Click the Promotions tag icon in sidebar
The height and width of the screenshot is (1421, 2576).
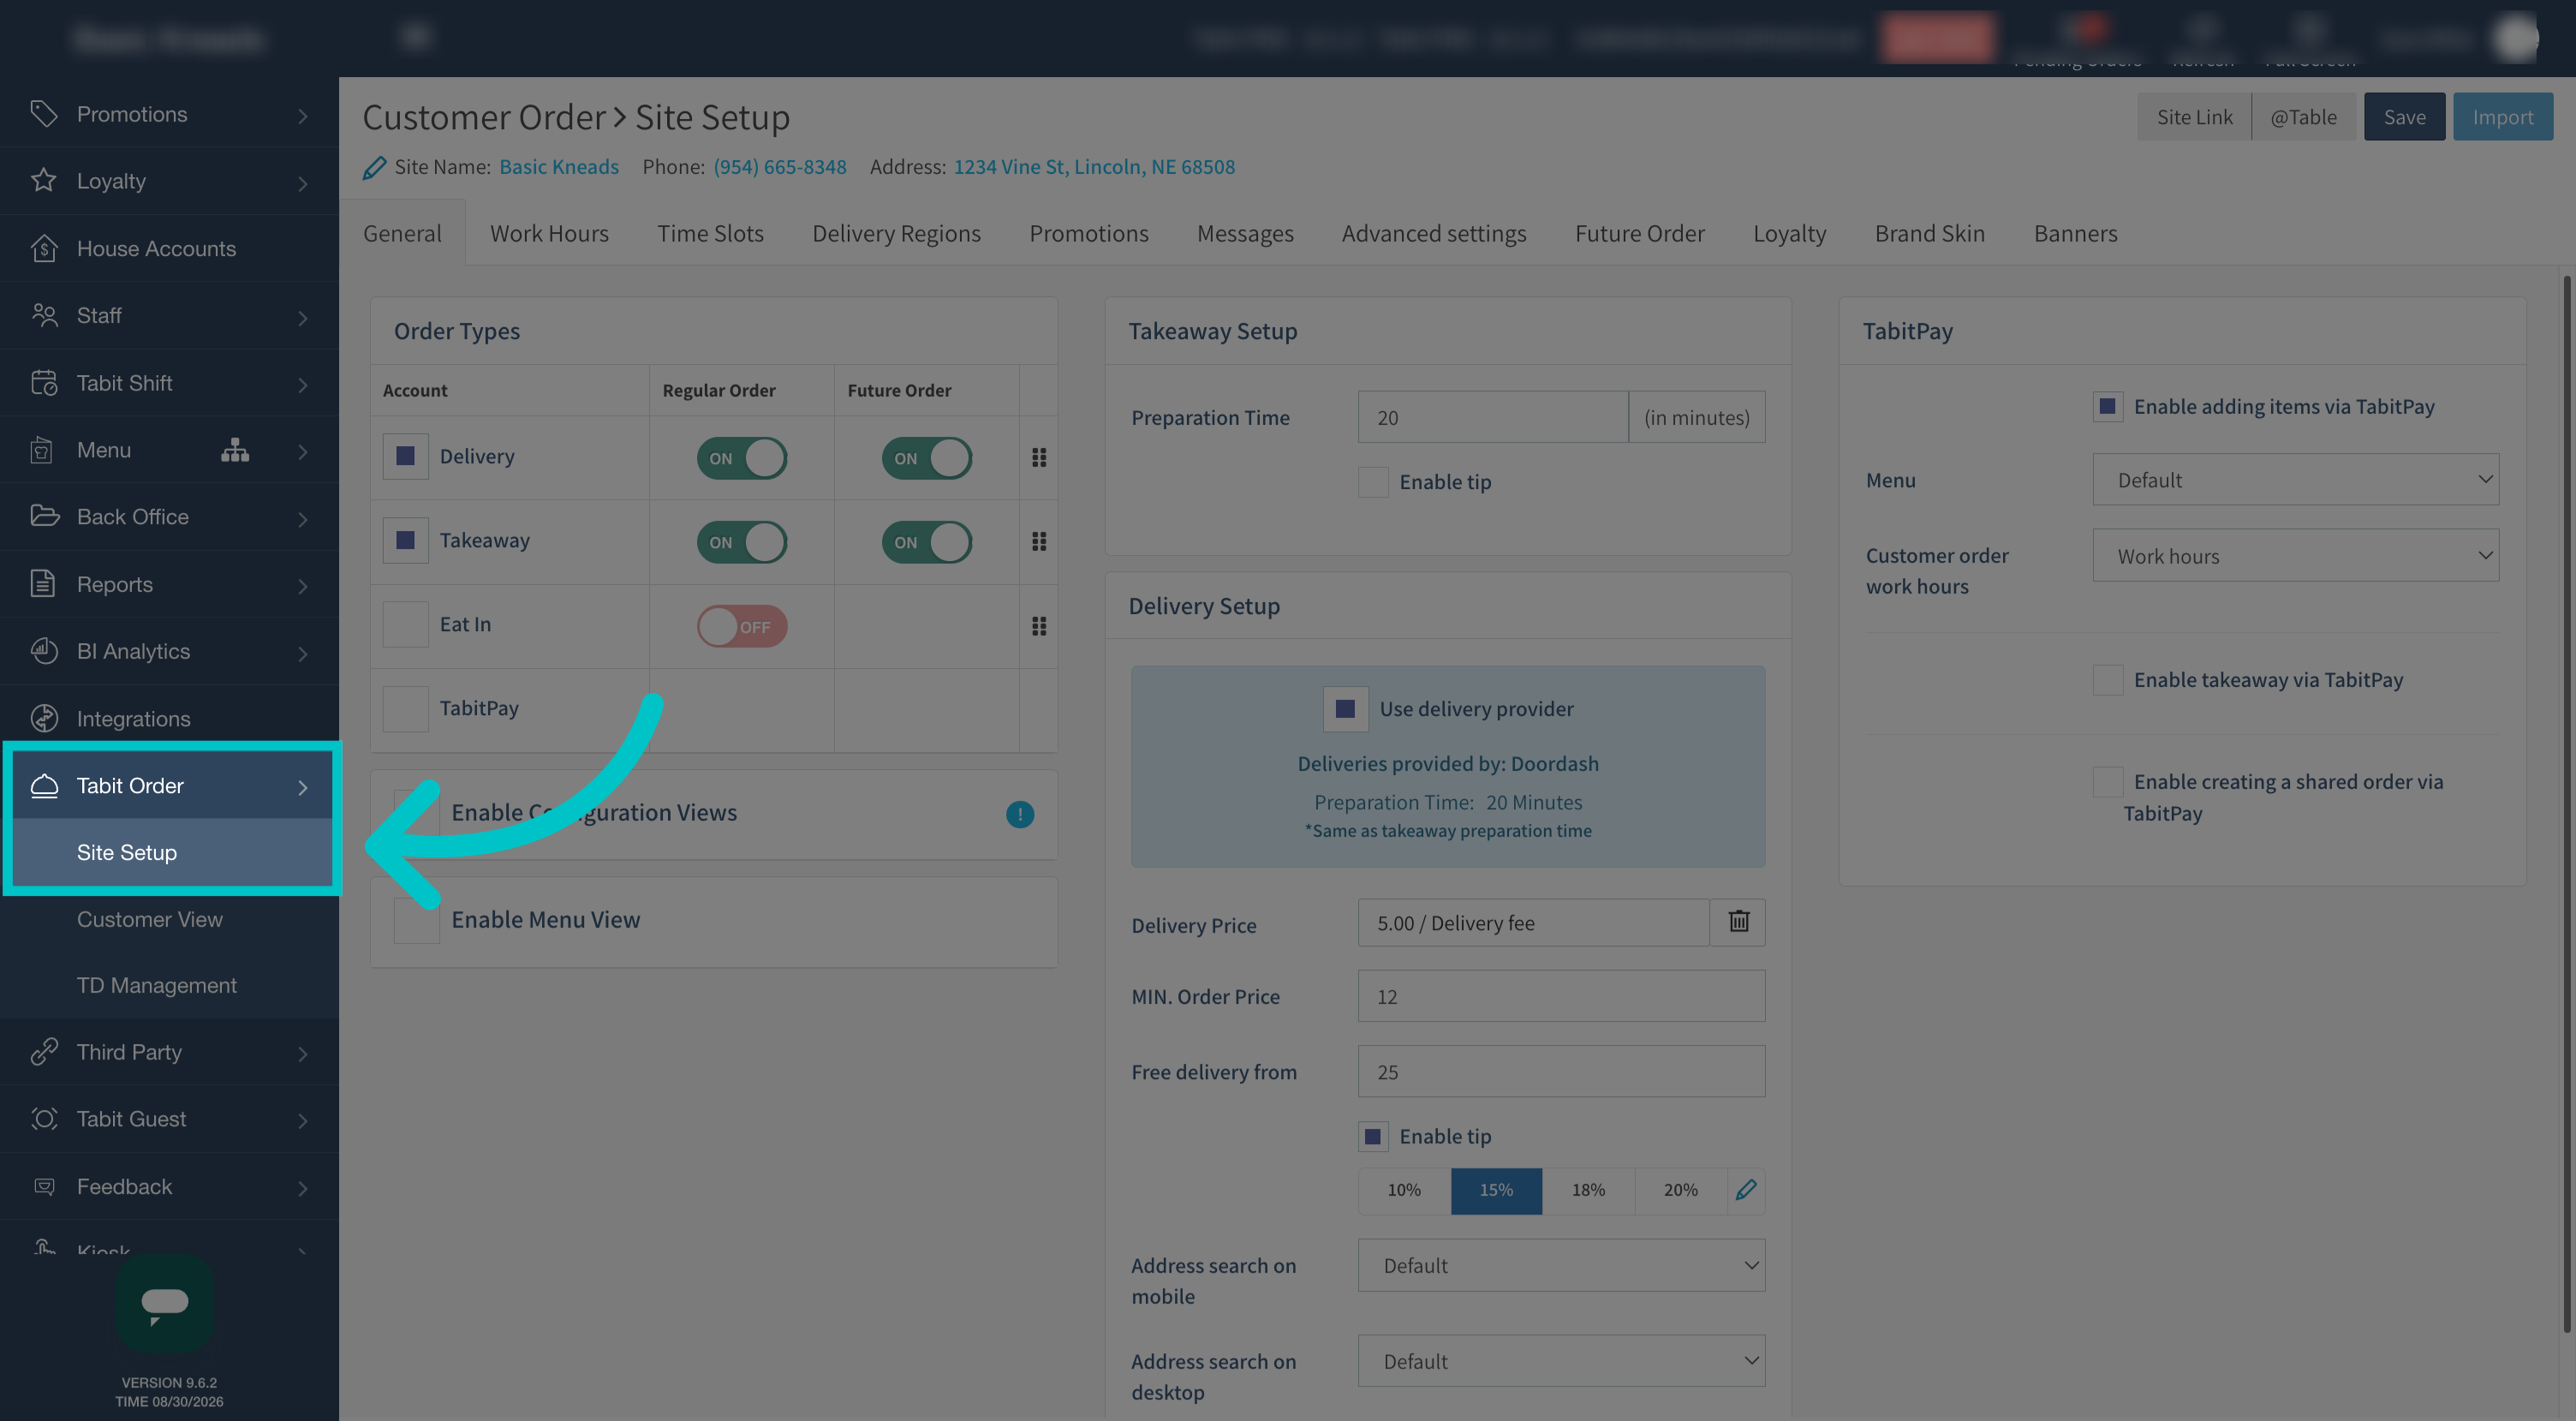pos(43,113)
